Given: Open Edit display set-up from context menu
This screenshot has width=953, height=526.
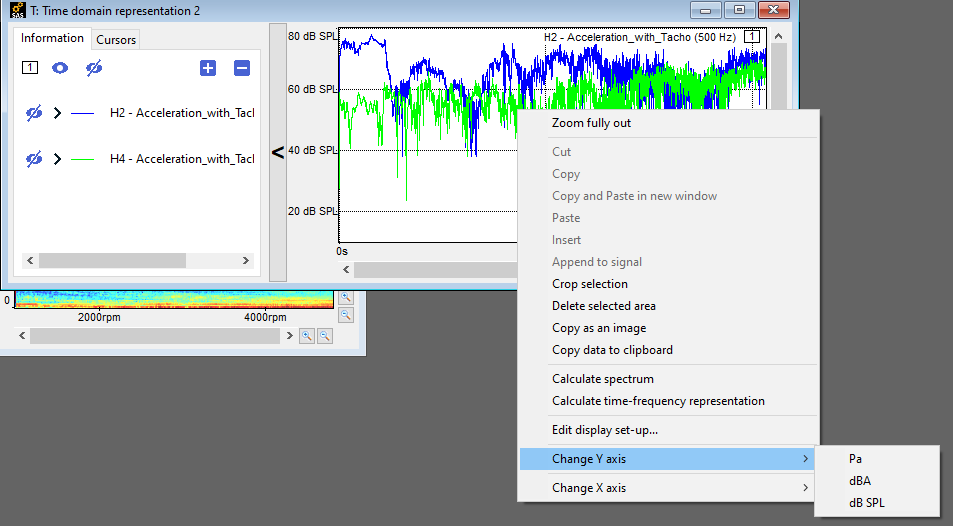Looking at the screenshot, I should (604, 430).
